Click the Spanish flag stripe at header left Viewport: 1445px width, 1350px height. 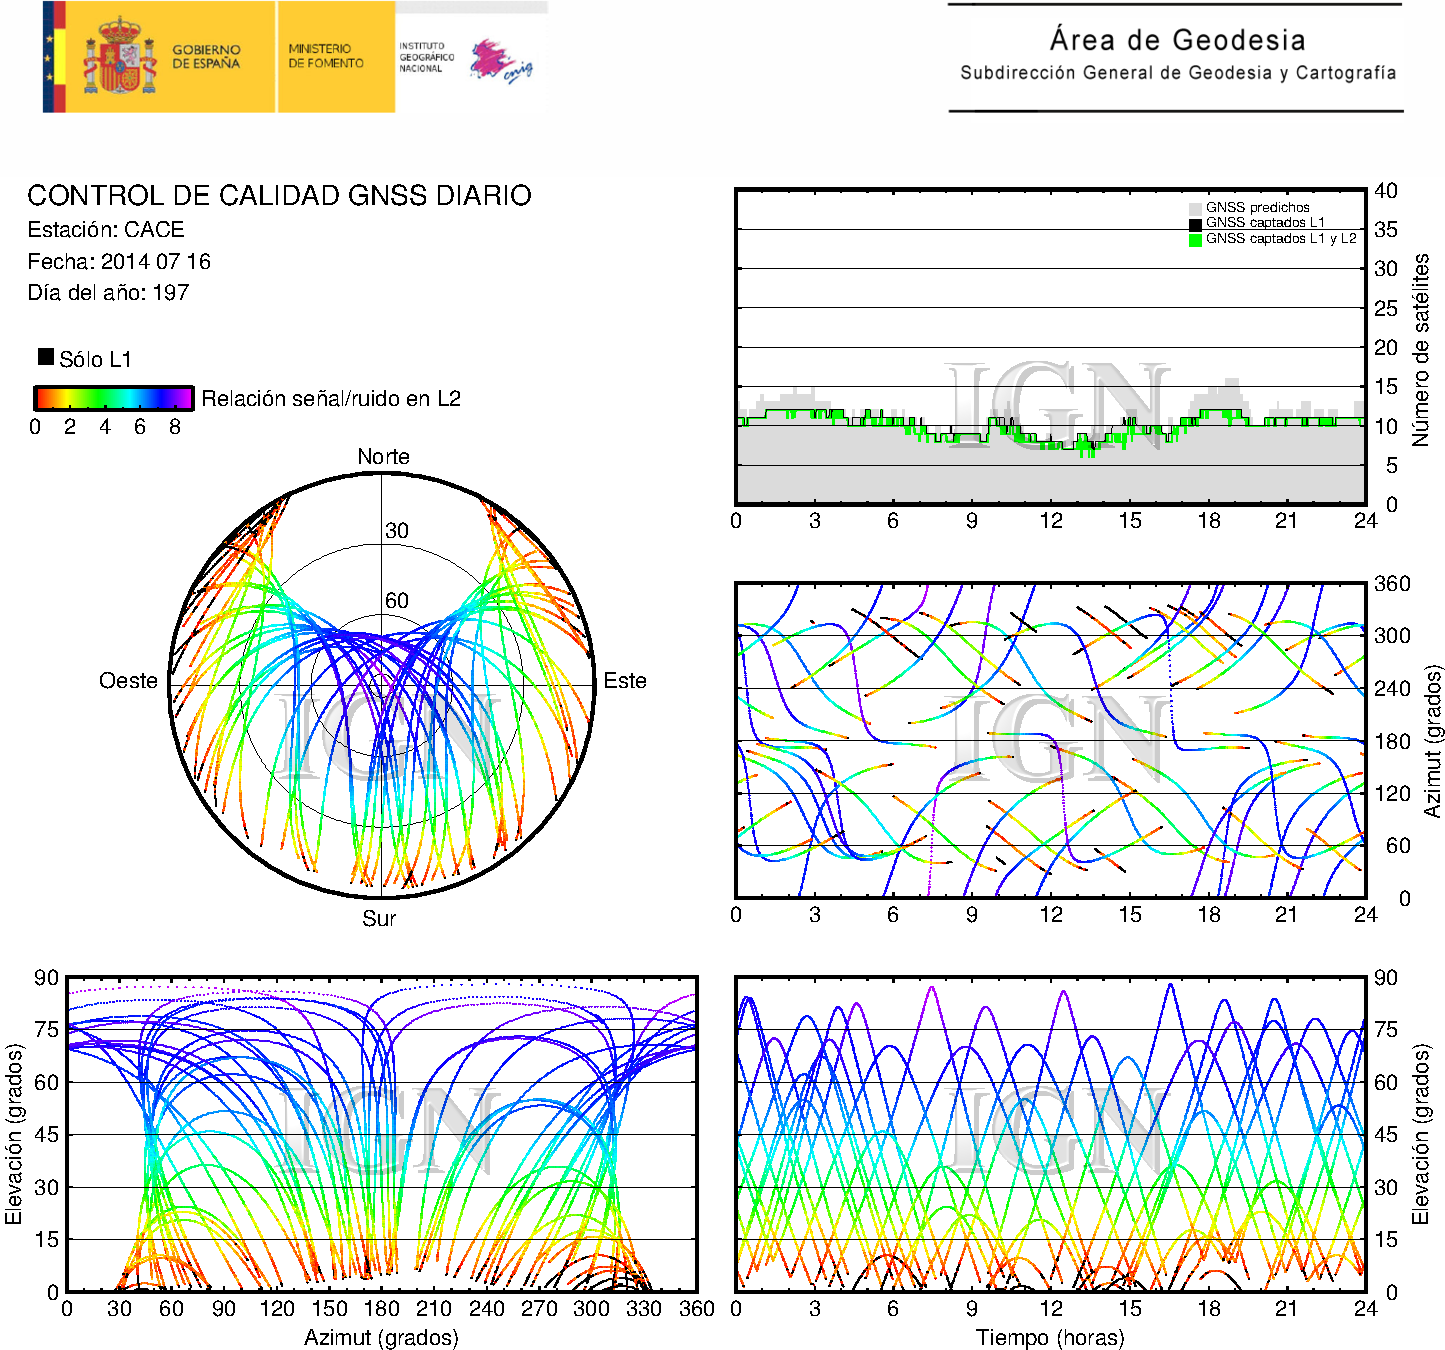pyautogui.click(x=54, y=57)
